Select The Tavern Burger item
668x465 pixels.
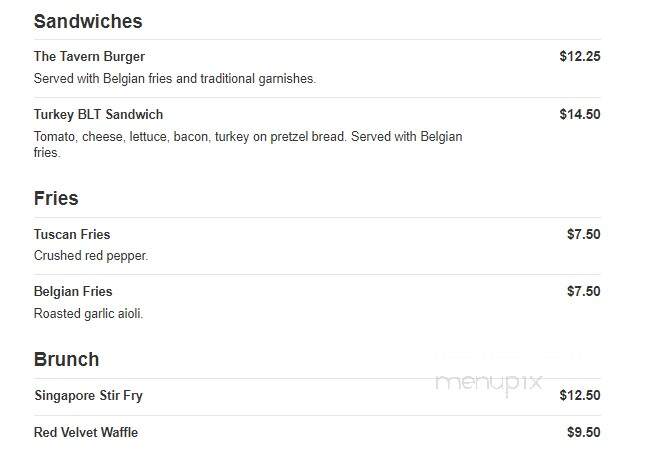tap(89, 56)
